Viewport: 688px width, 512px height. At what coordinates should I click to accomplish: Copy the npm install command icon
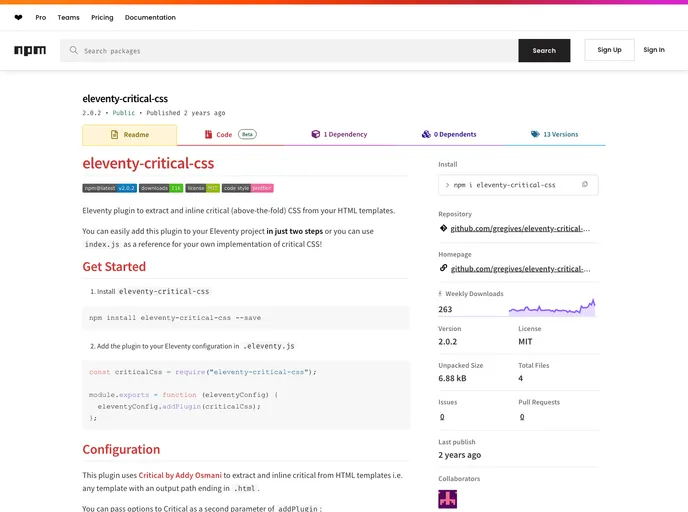coord(584,185)
